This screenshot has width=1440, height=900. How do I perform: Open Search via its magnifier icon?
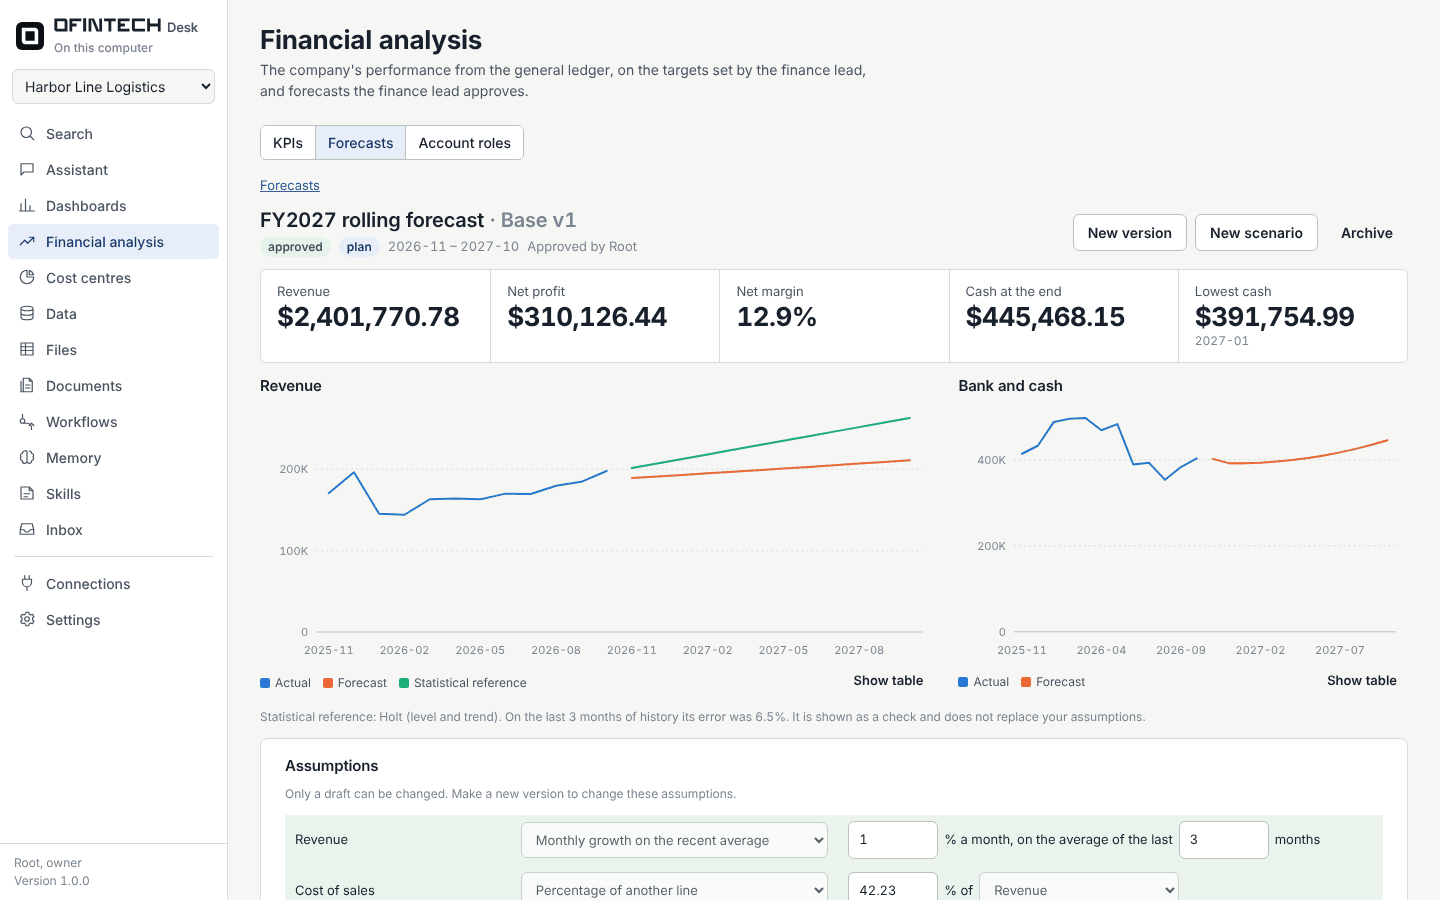coord(27,134)
